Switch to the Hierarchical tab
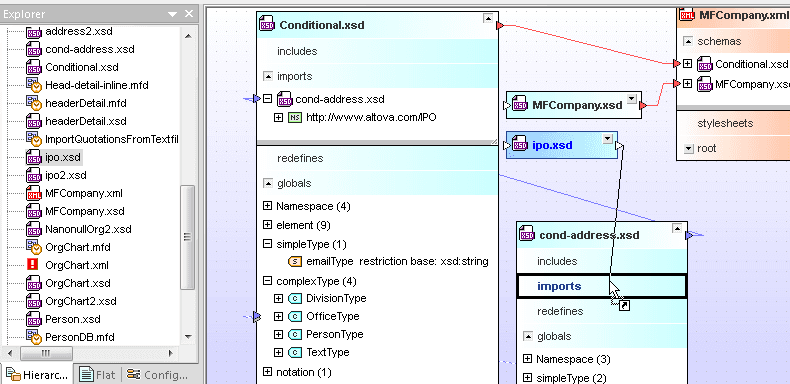Viewport: 790px width, 384px height. pyautogui.click(x=37, y=374)
